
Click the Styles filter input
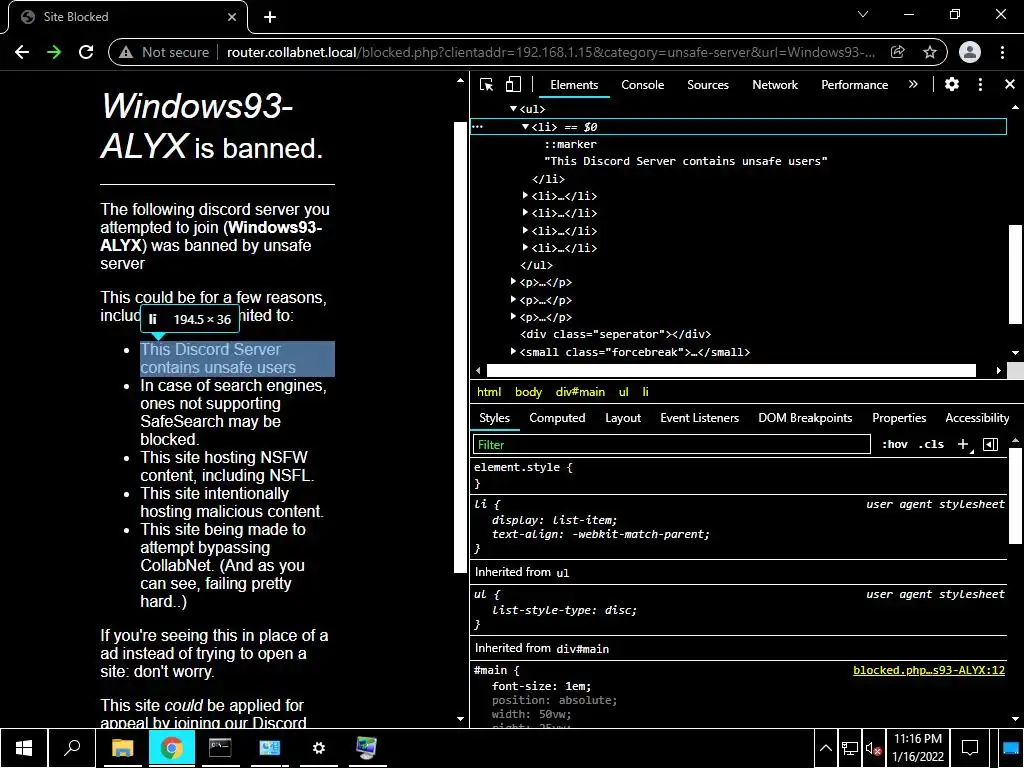tap(671, 444)
